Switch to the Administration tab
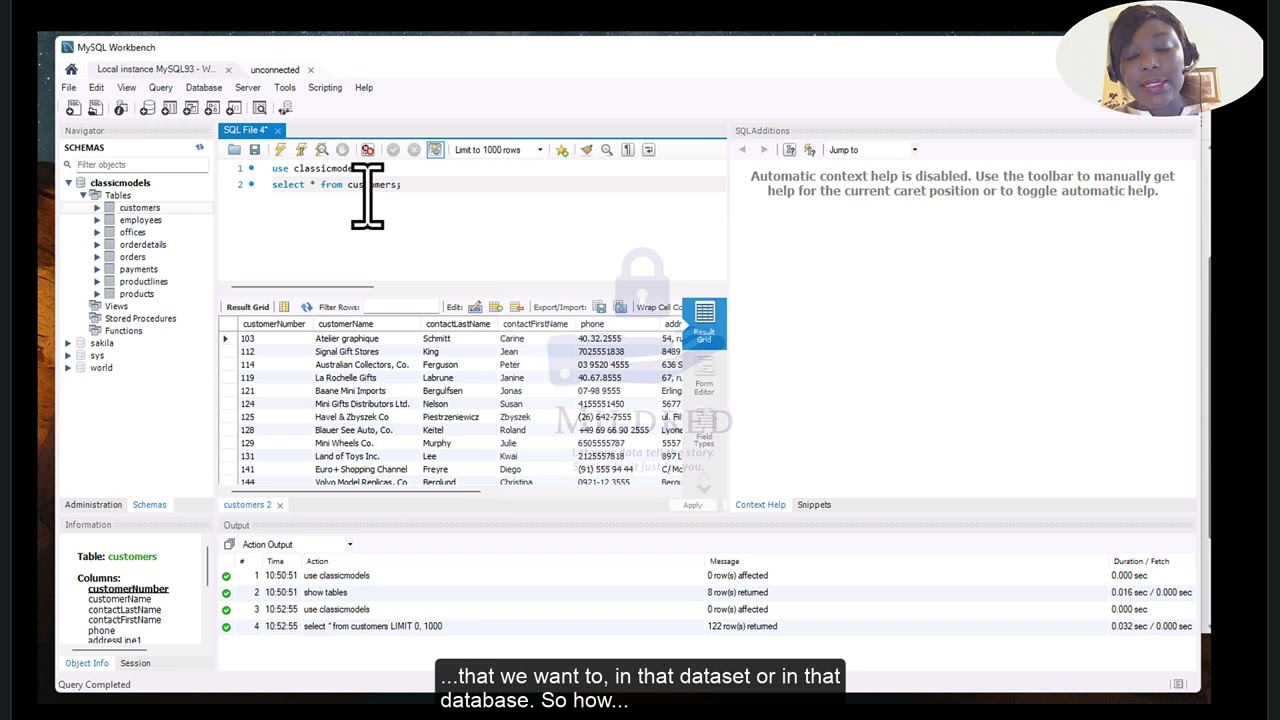 pyautogui.click(x=93, y=505)
